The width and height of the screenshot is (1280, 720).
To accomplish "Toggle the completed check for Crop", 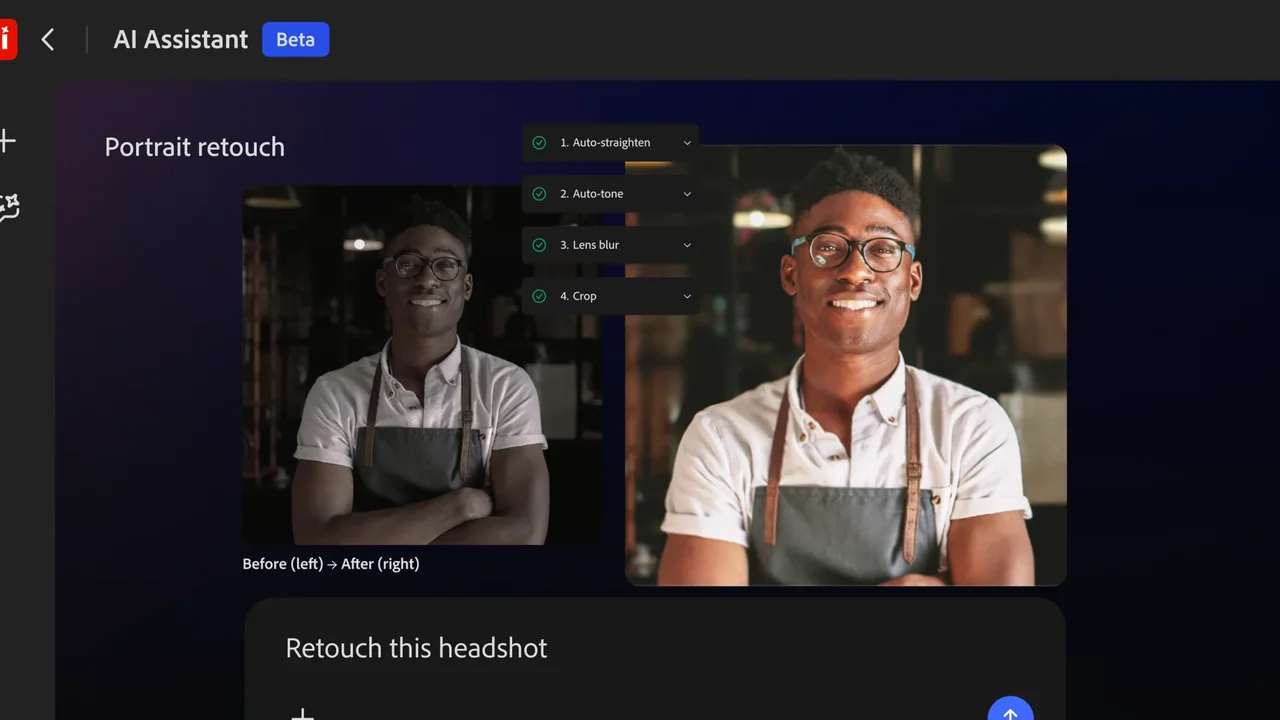I will point(541,296).
